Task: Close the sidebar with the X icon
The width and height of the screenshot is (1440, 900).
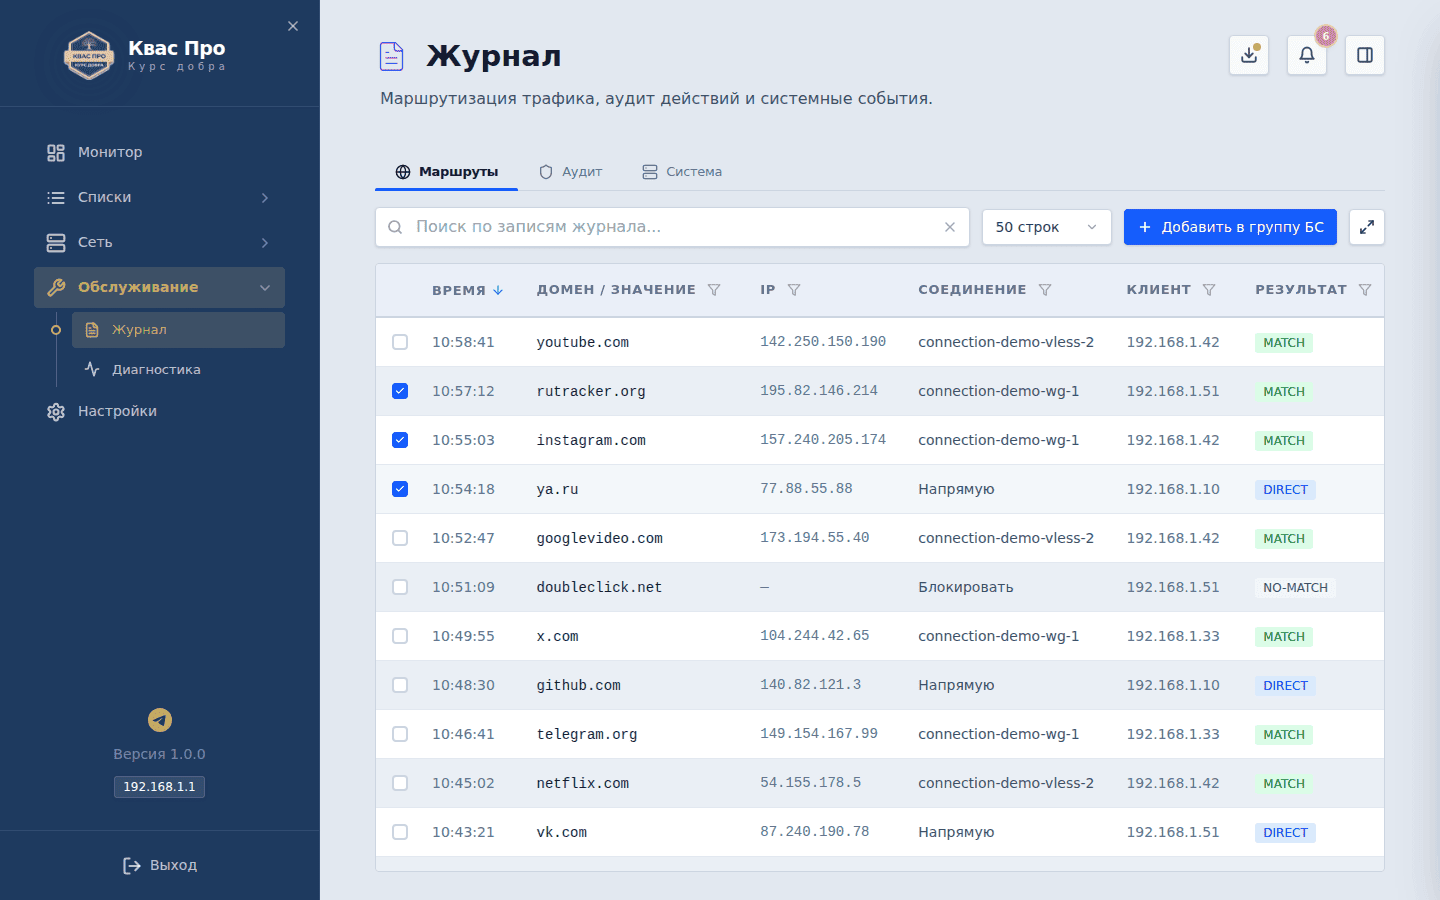Action: coord(293,26)
